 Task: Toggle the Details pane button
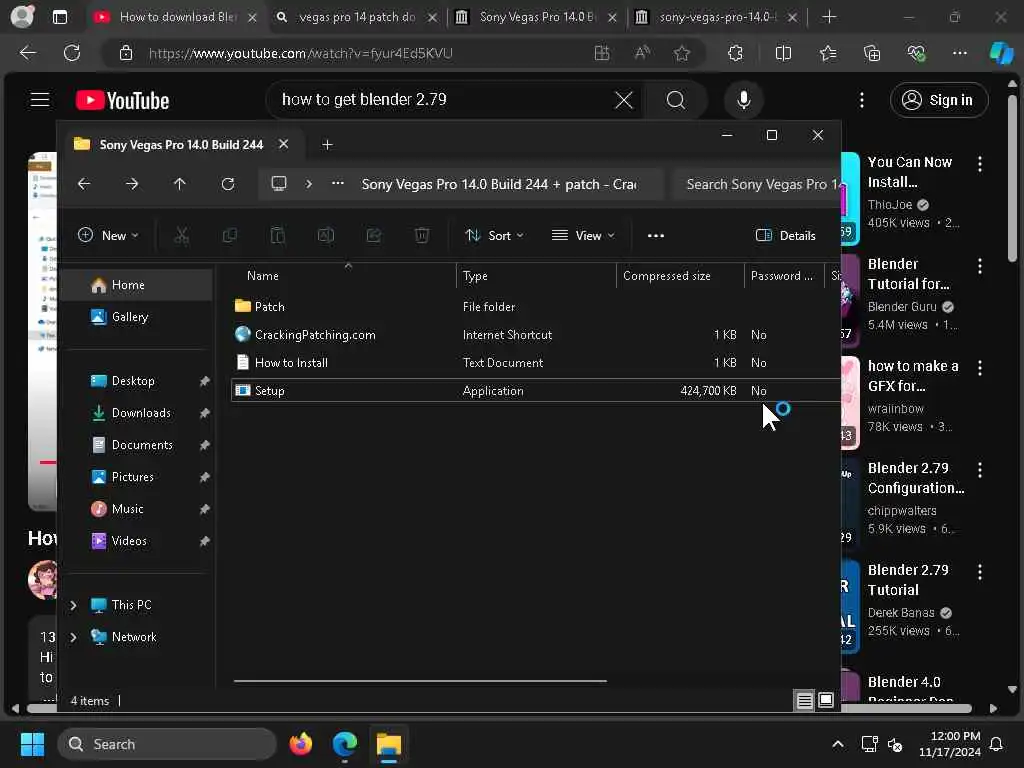click(x=786, y=236)
